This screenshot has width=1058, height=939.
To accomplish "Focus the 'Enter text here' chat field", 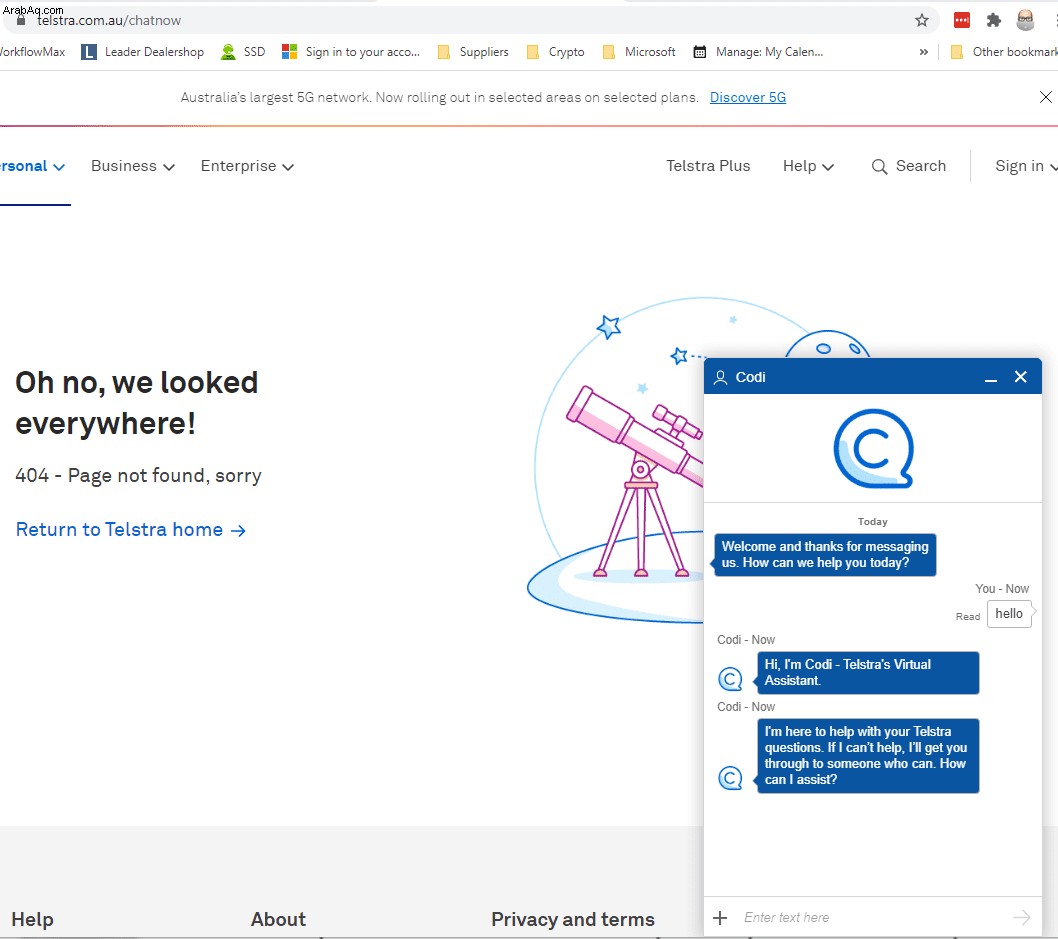I will (873, 917).
